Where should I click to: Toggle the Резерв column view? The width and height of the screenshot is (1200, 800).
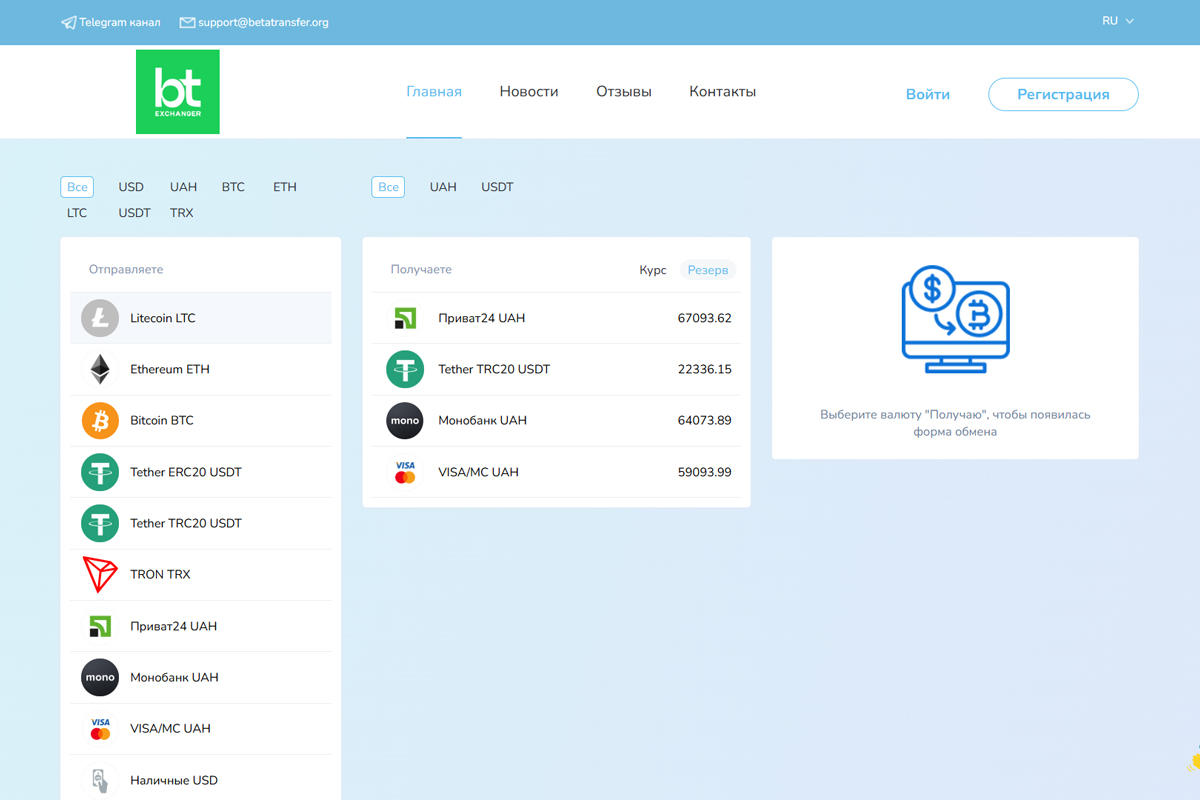708,270
